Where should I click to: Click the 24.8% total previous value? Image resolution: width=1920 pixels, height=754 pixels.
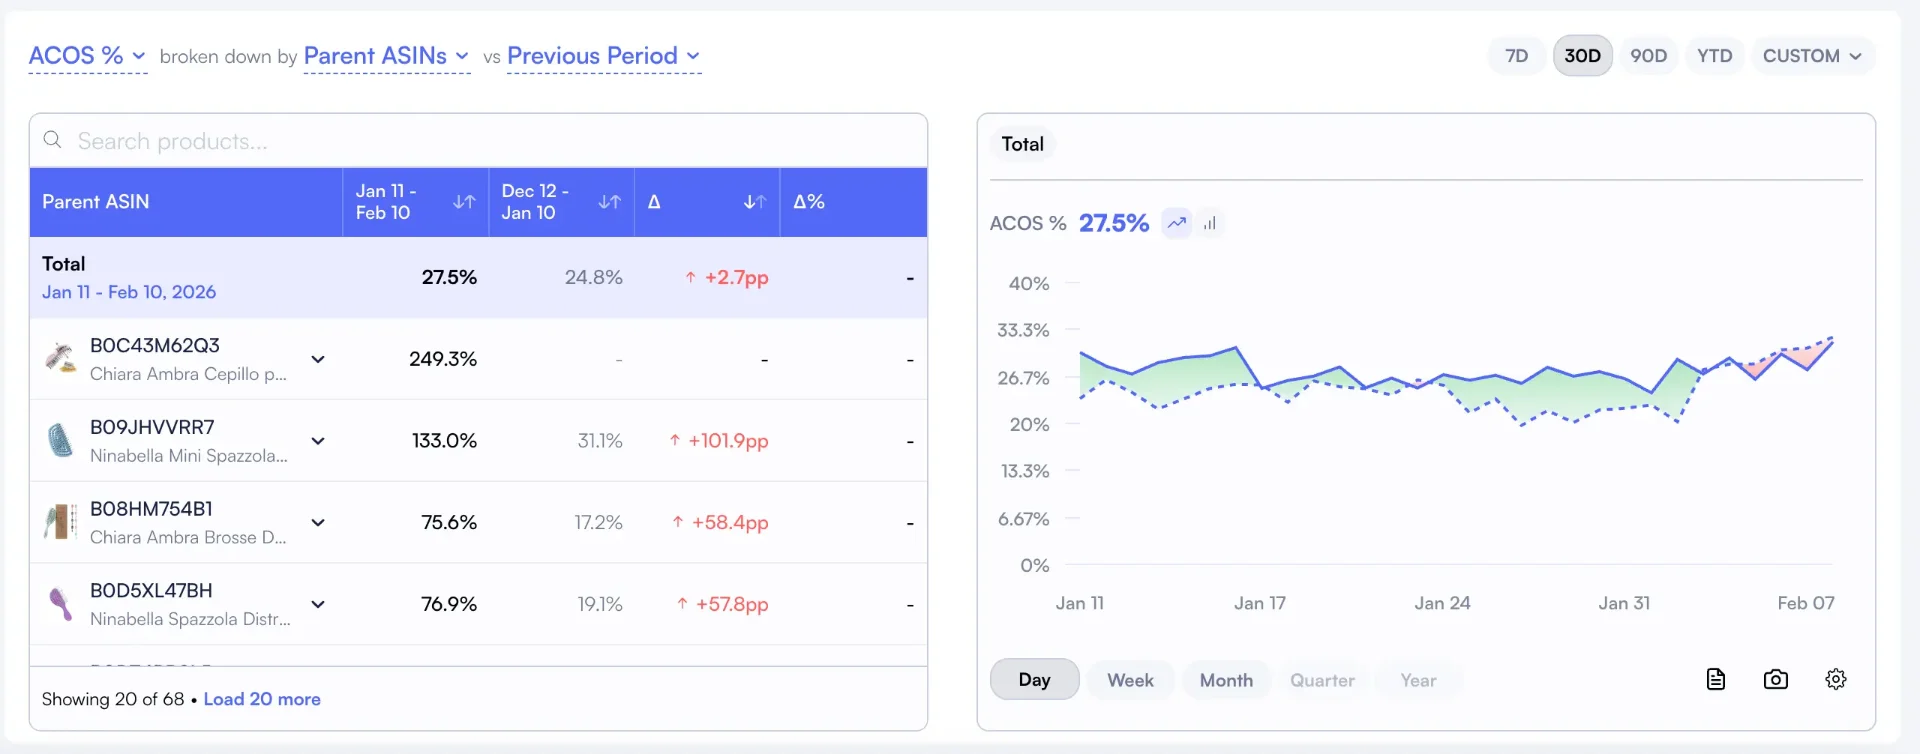[594, 278]
